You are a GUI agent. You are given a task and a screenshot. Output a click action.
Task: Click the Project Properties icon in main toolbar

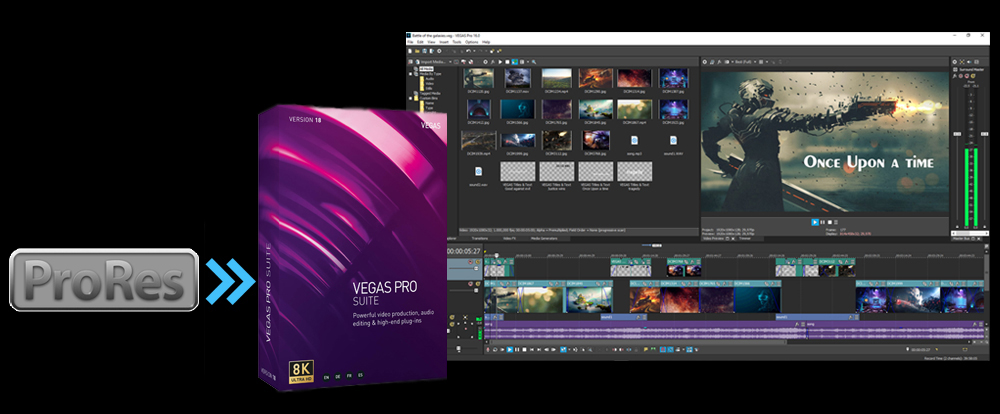point(439,51)
